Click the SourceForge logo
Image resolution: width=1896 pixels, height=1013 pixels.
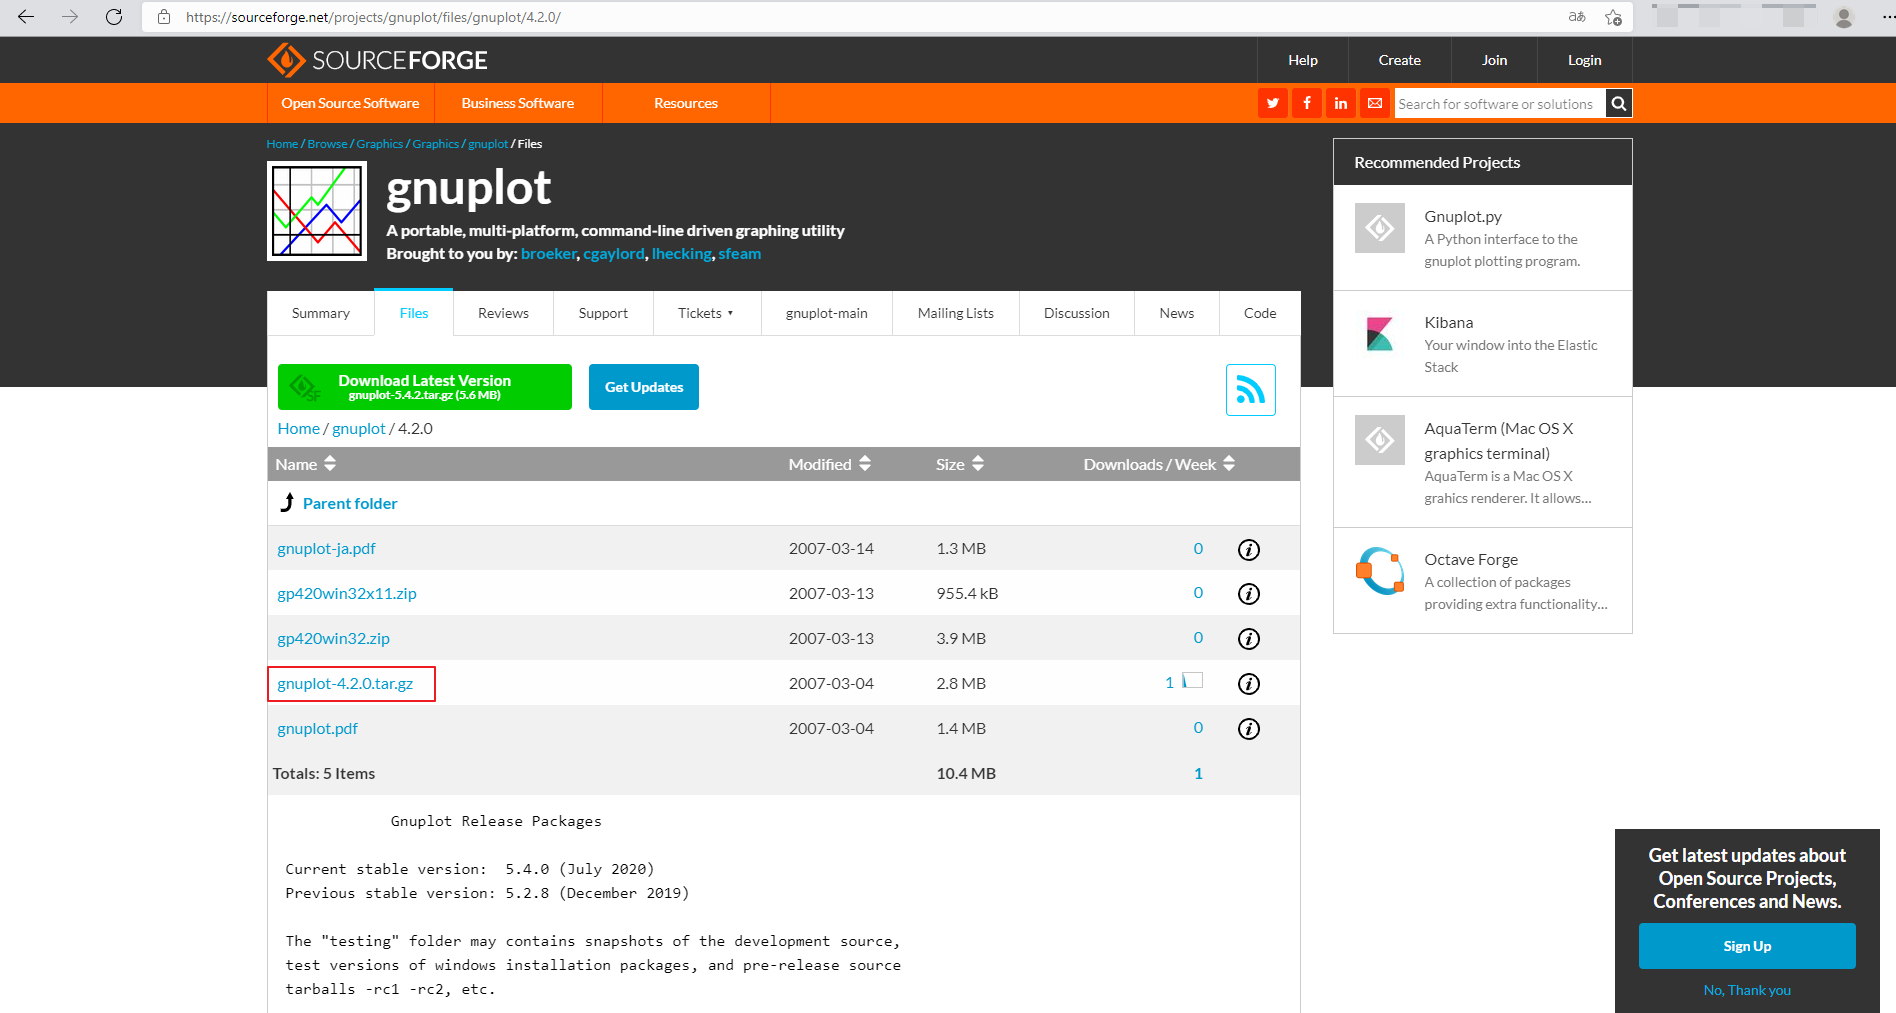pos(377,60)
